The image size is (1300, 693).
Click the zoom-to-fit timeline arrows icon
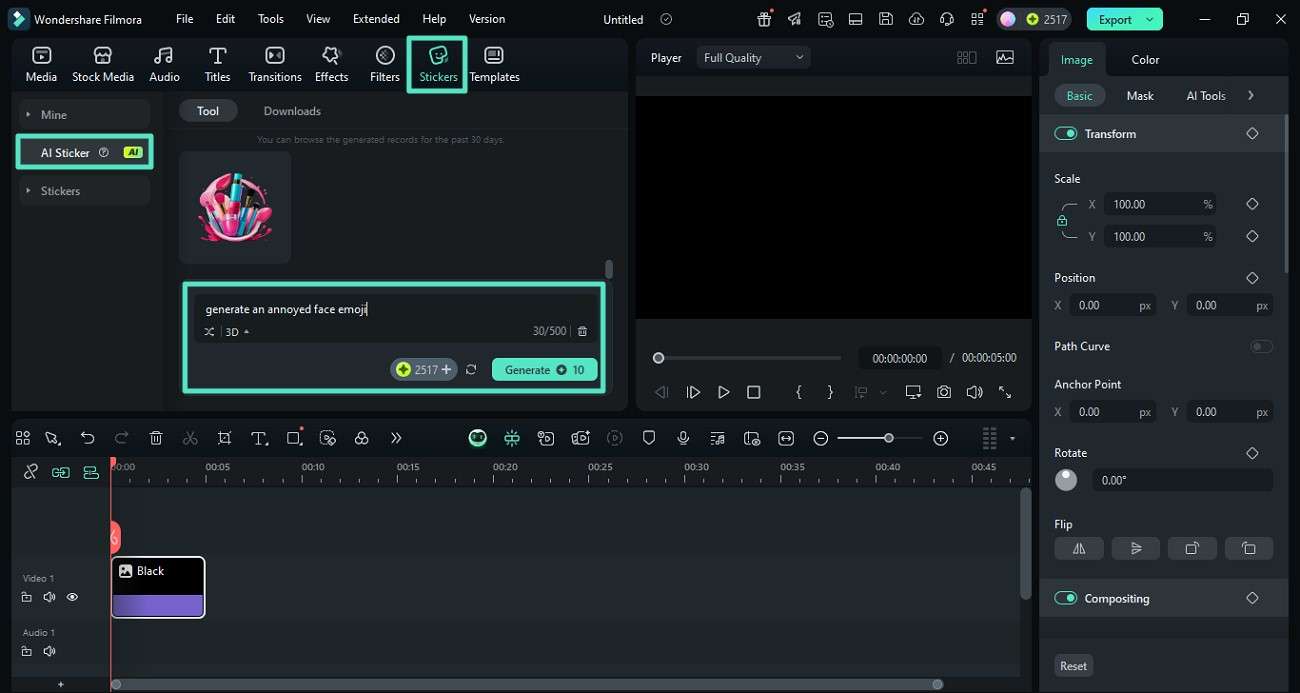[786, 438]
